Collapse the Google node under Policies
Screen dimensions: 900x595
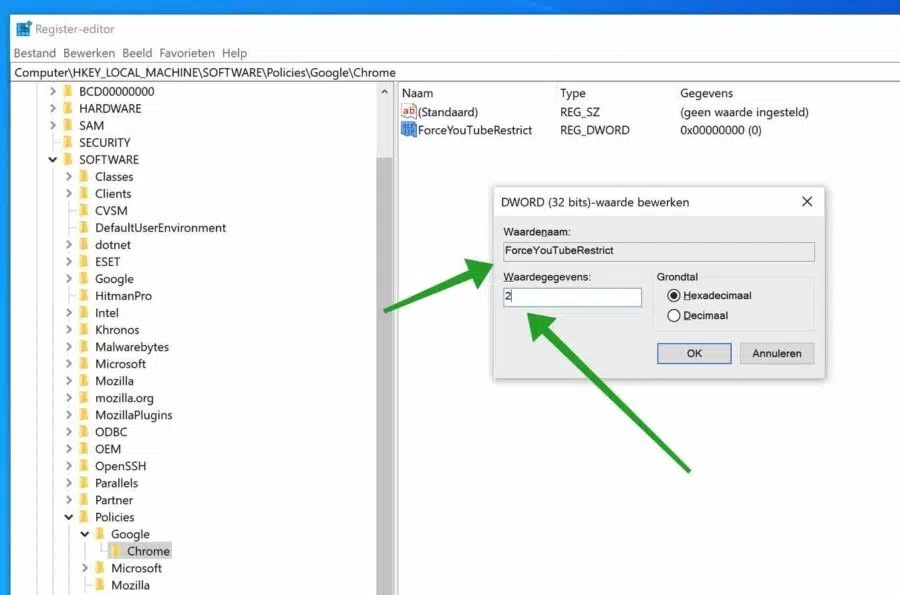[85, 534]
